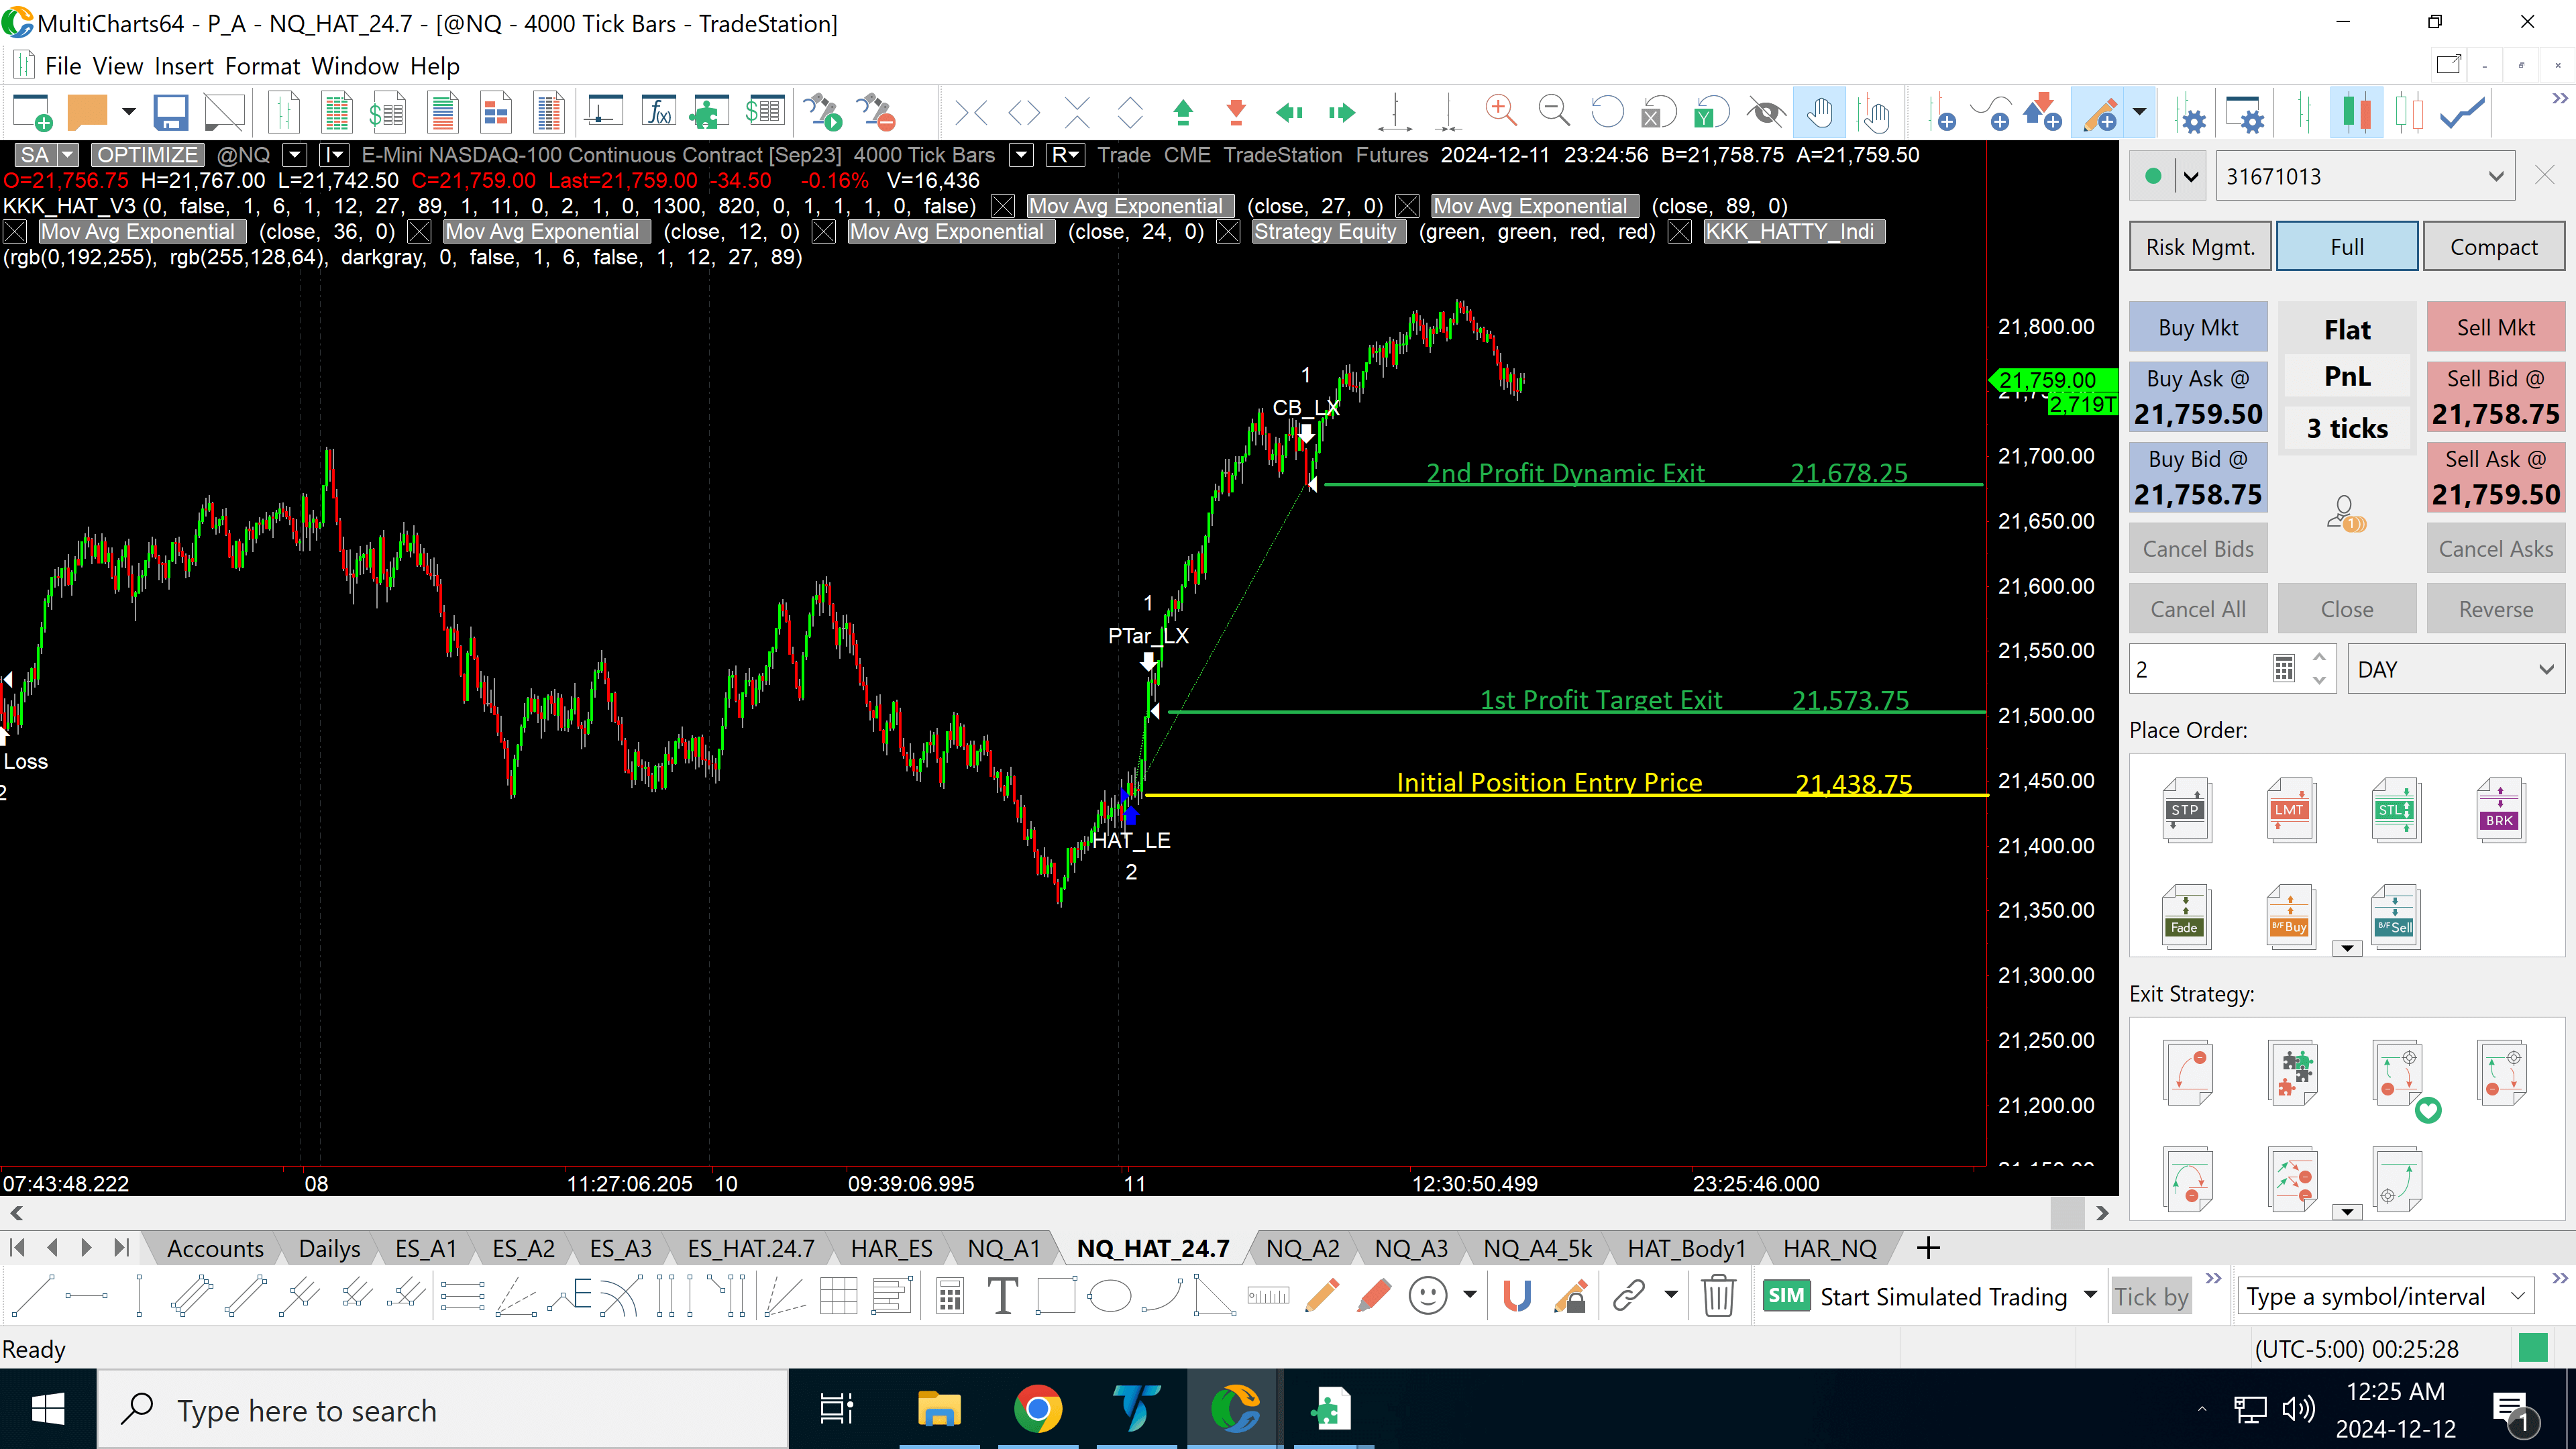
Task: Select the Text drawing tool
Action: pos(1002,1296)
